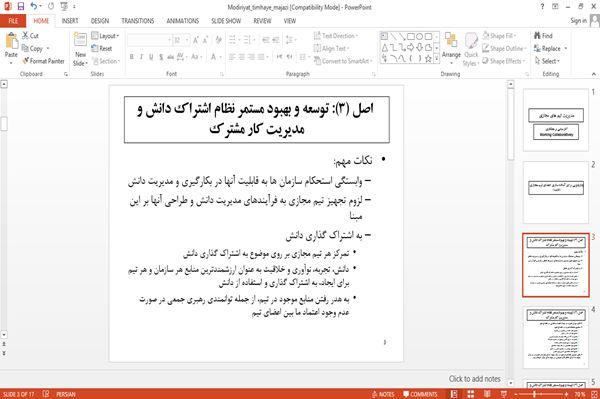Click the Cut command
Image resolution: width=600 pixels, height=399 pixels.
(30, 36)
